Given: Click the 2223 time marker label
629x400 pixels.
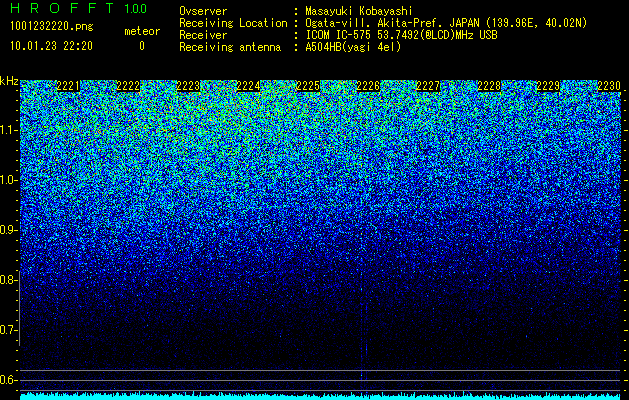Looking at the screenshot, I should (x=189, y=86).
